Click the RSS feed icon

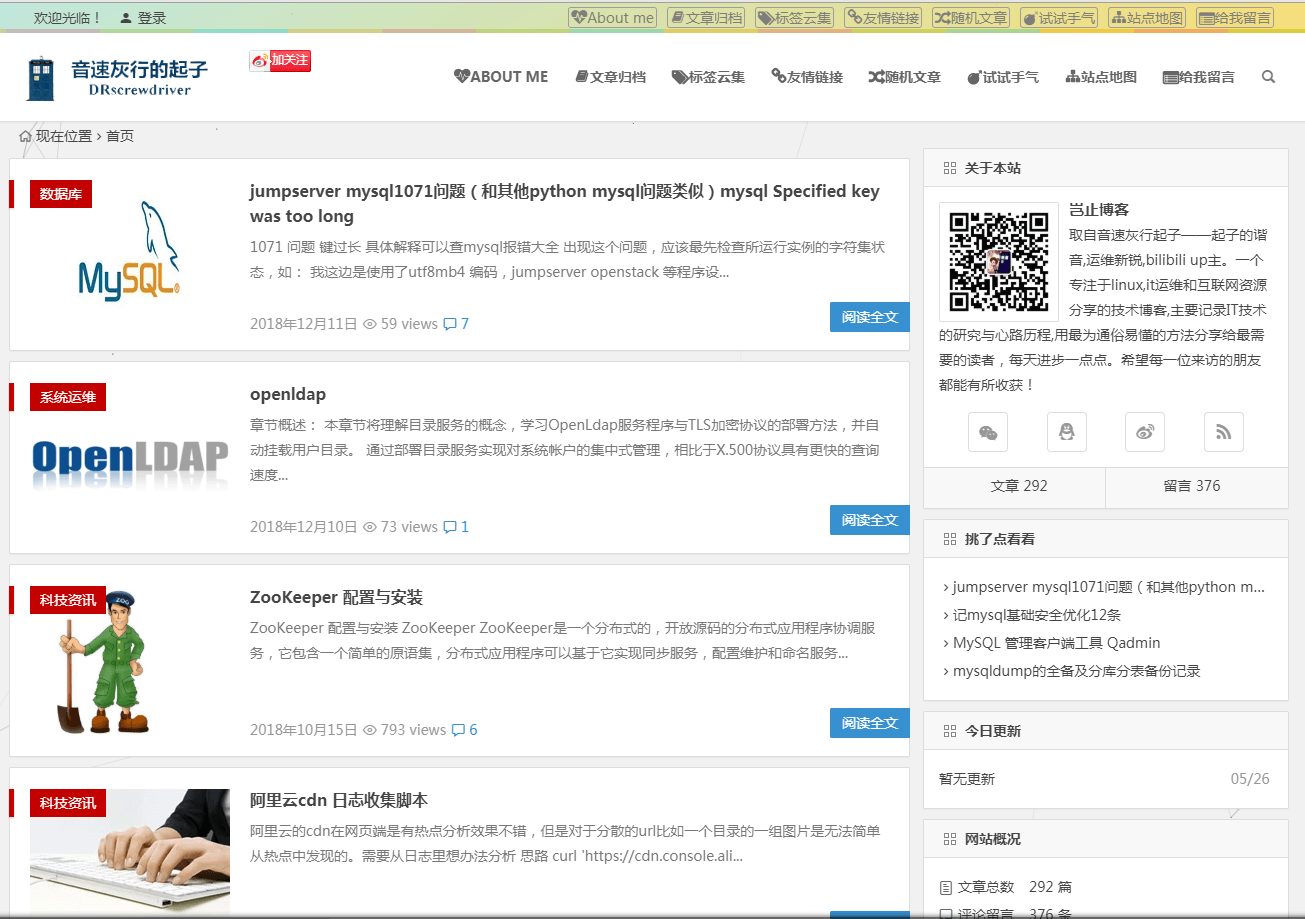(1223, 432)
